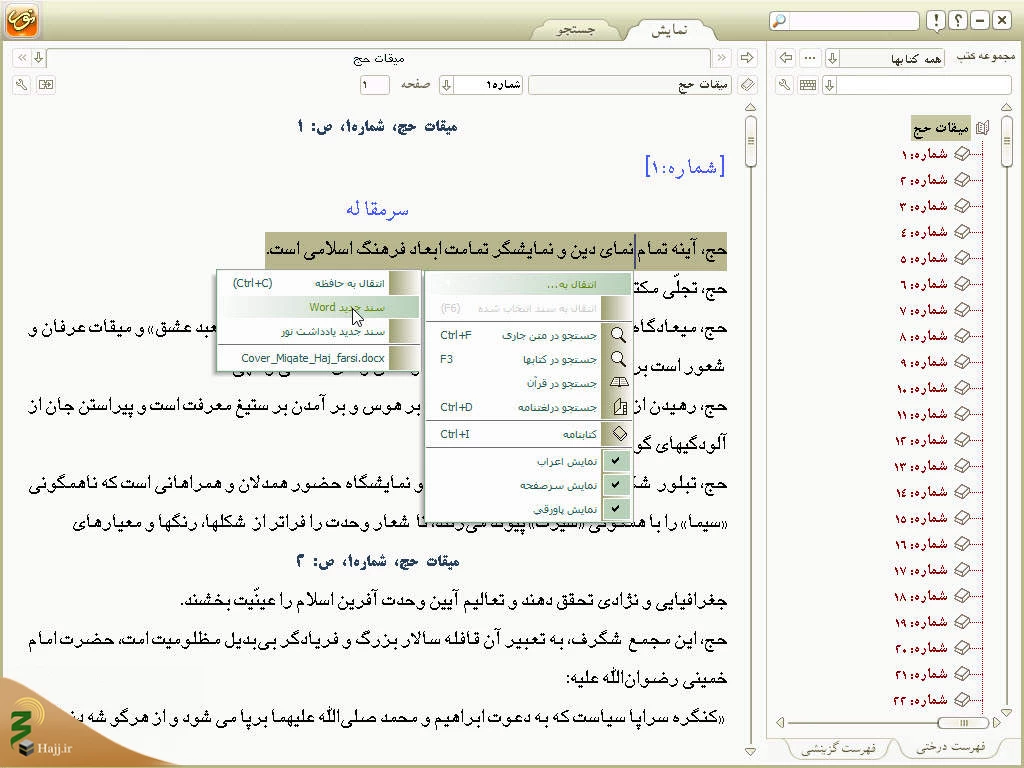Click the three-dots button beside همه کتابها
The width and height of the screenshot is (1024, 768).
[x=810, y=58]
